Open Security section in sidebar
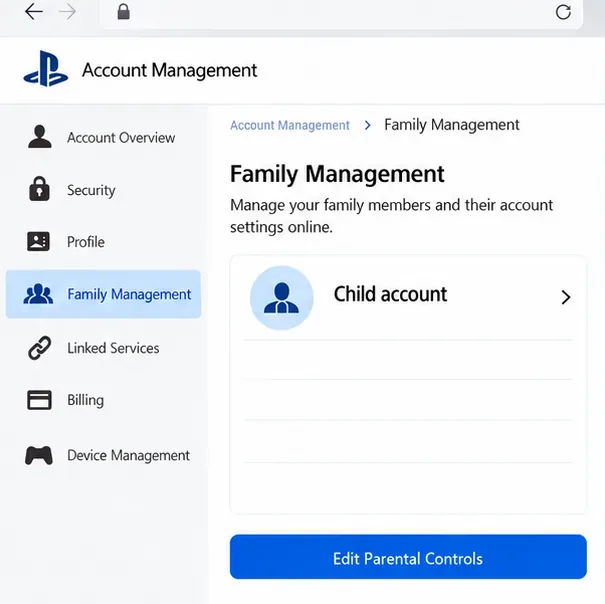The width and height of the screenshot is (605, 604). [103, 189]
